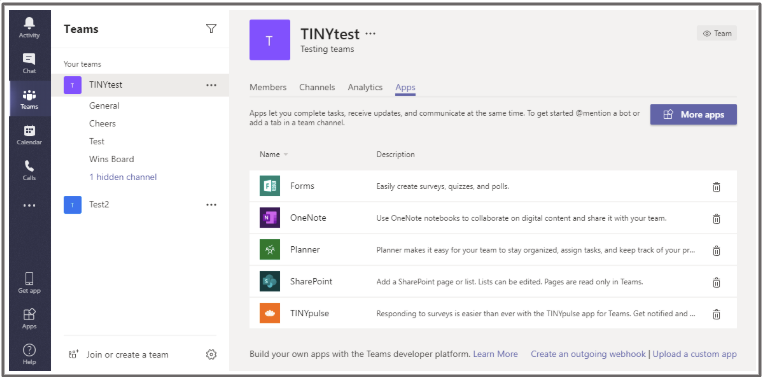
Task: Click the OneNote app icon
Action: [270, 218]
